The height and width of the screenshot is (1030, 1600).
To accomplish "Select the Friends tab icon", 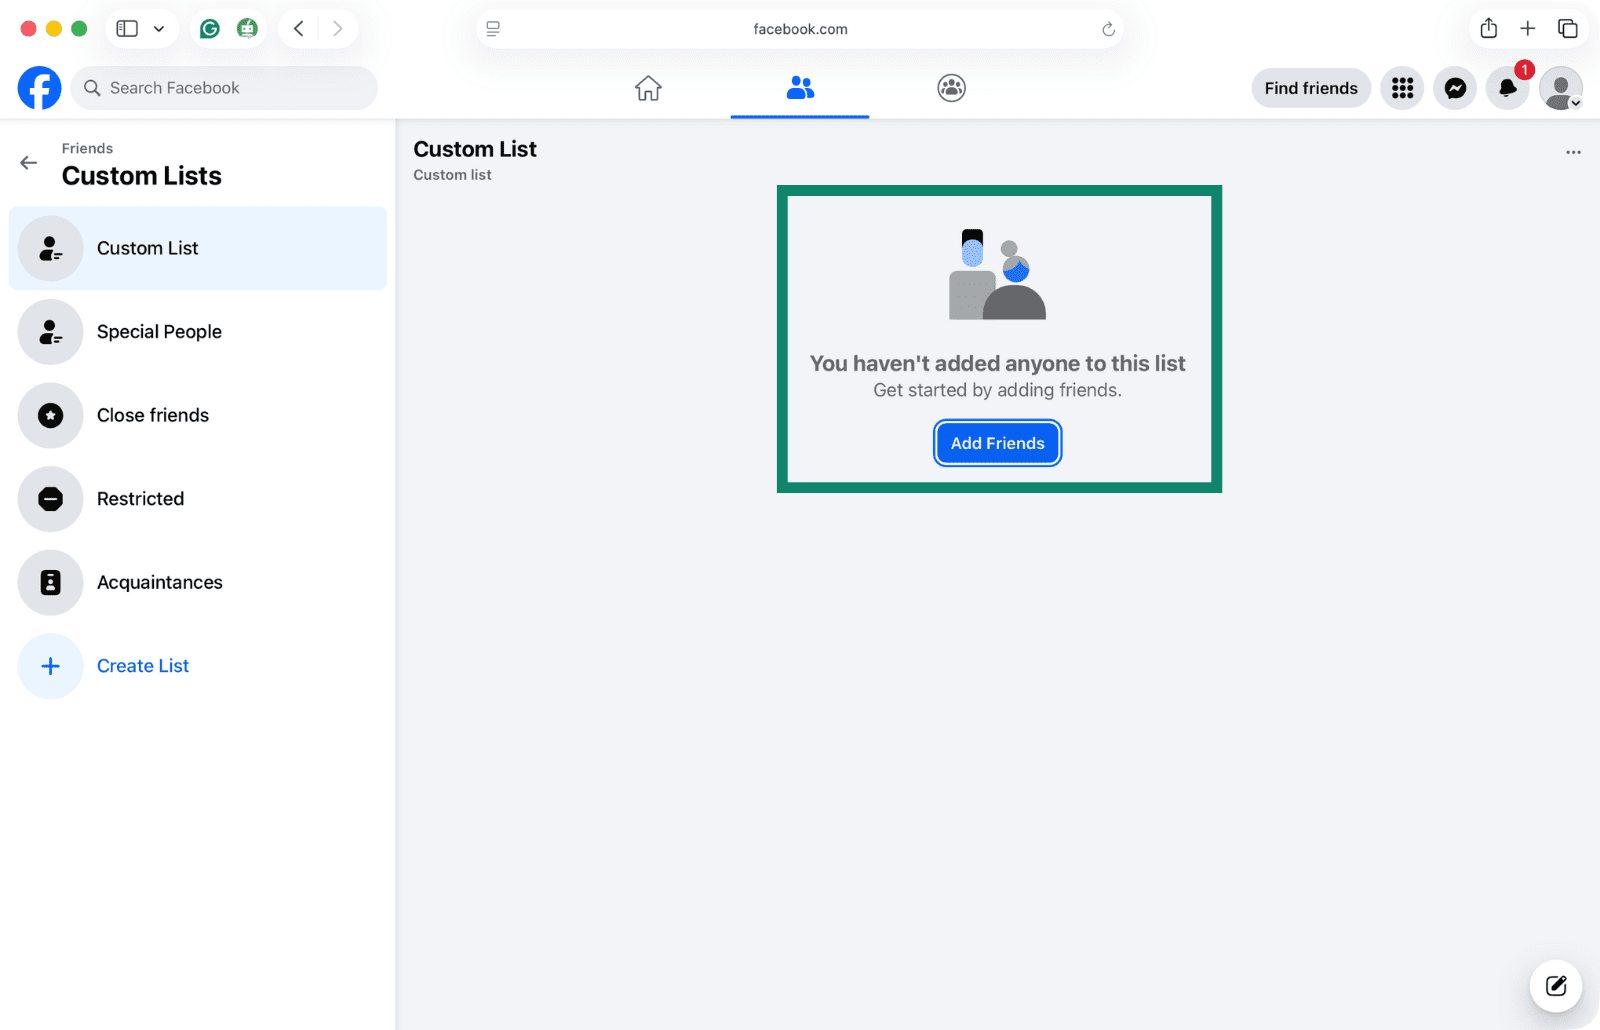I will pos(800,88).
